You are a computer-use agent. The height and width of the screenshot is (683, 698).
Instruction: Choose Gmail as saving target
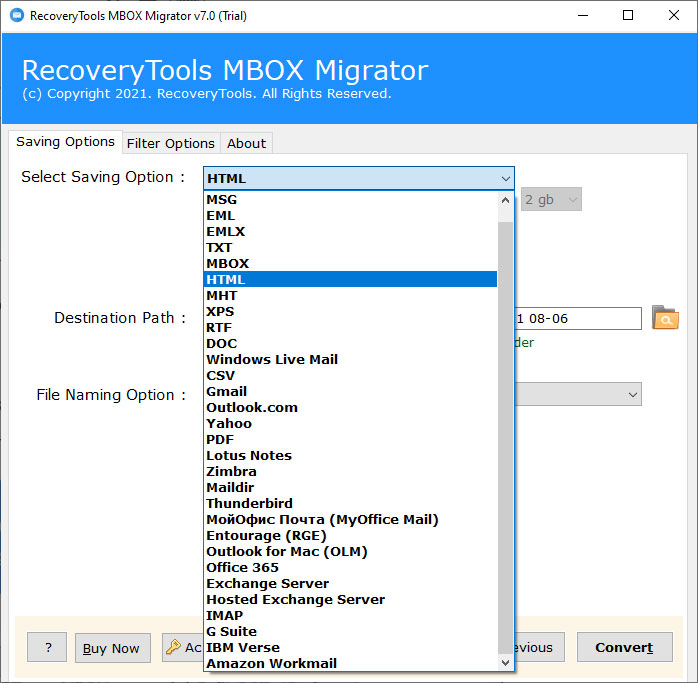coord(350,392)
